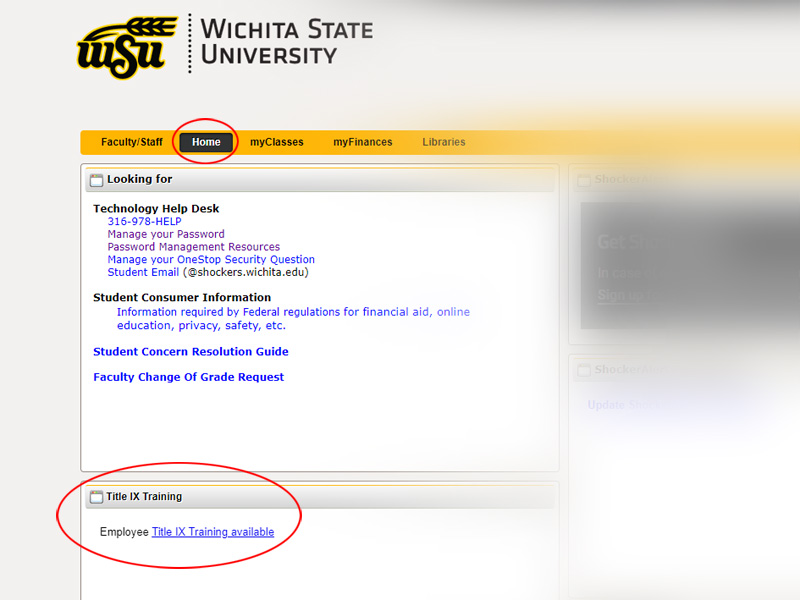Switch to the myClasses tab

click(x=277, y=142)
